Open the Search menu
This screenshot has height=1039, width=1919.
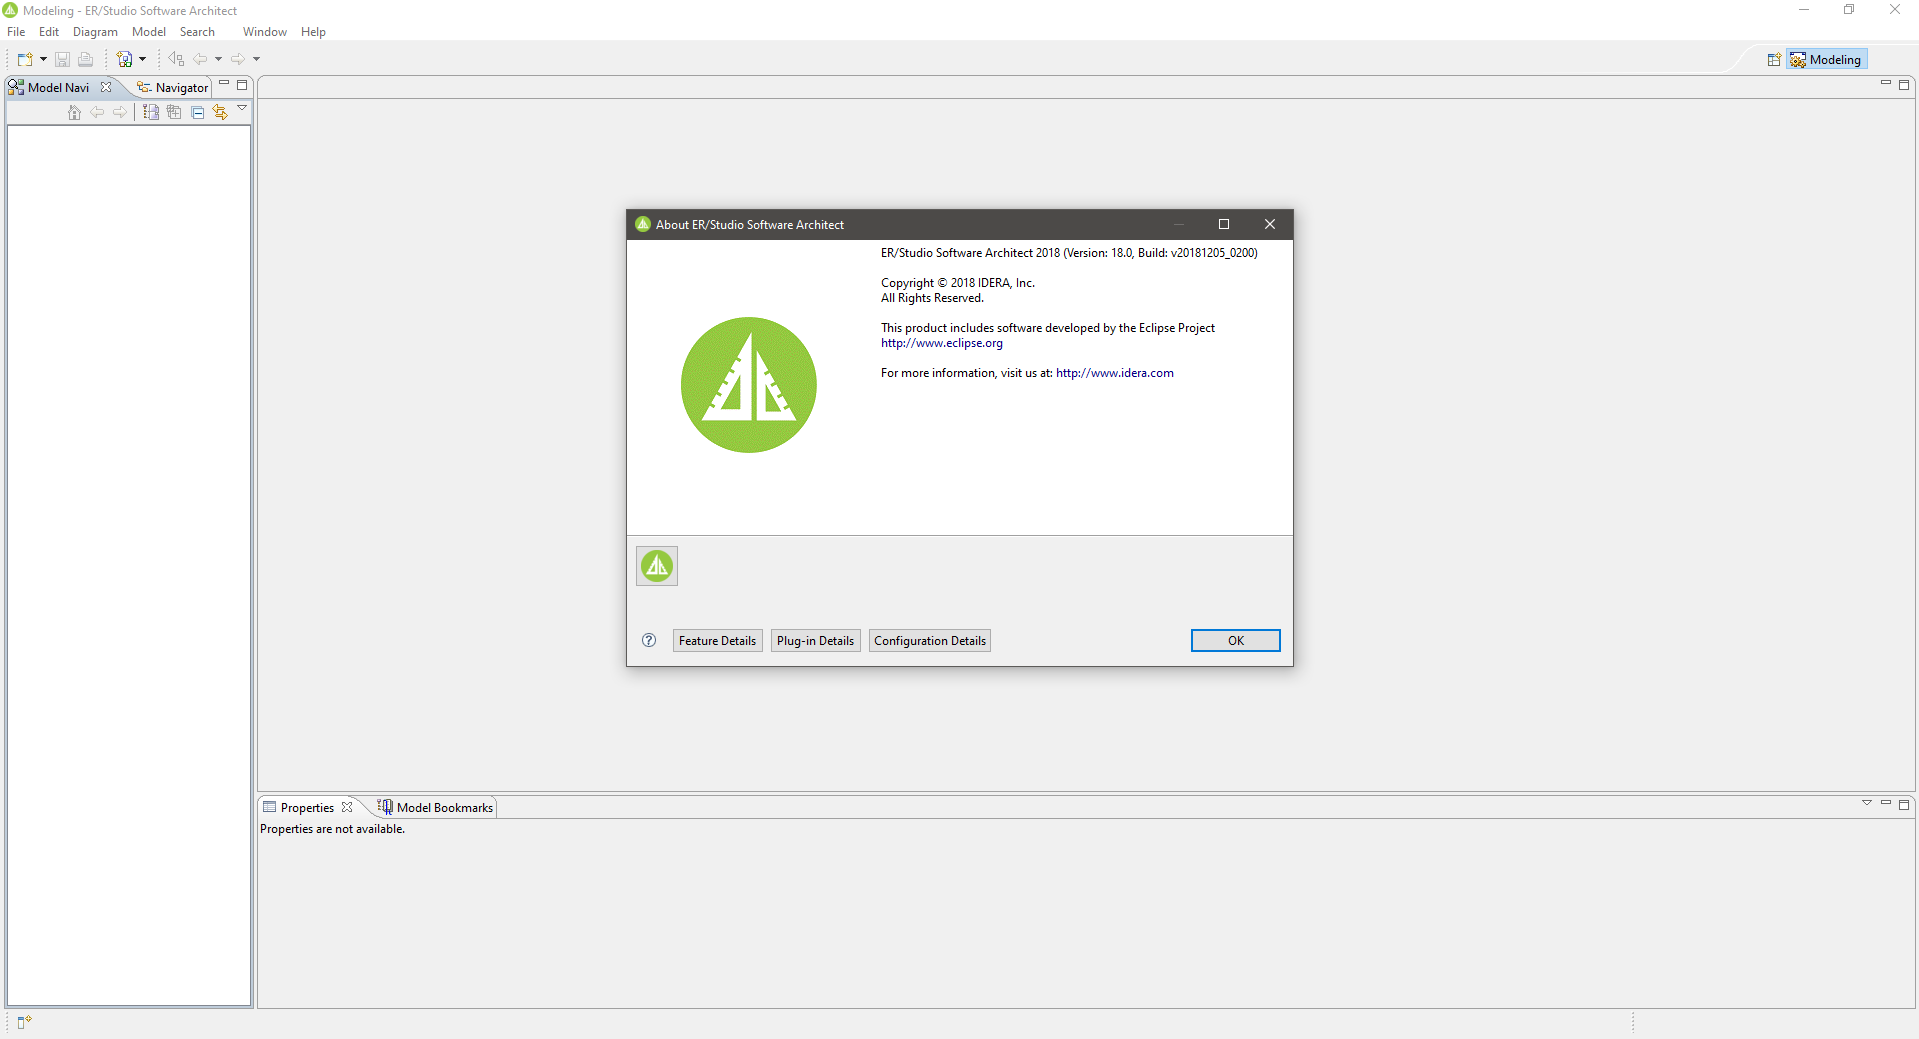197,32
